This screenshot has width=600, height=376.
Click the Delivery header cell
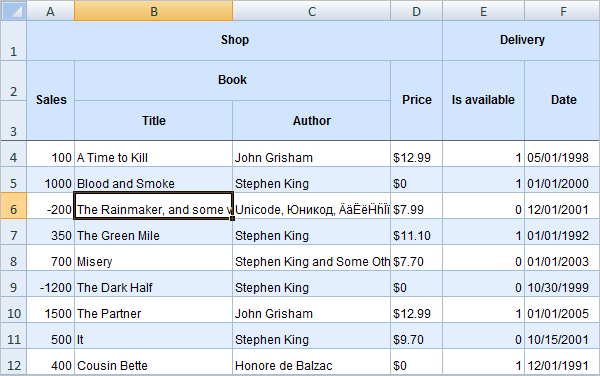[522, 40]
